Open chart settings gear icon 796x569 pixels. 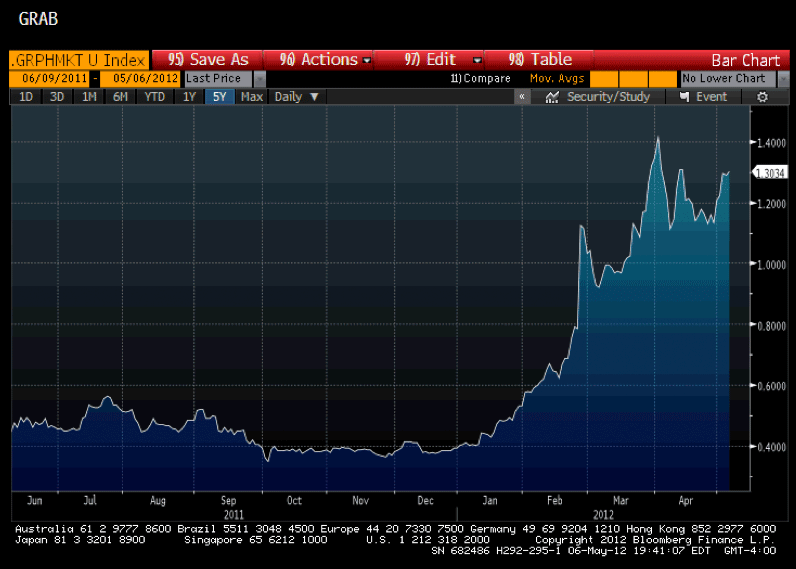(x=762, y=97)
